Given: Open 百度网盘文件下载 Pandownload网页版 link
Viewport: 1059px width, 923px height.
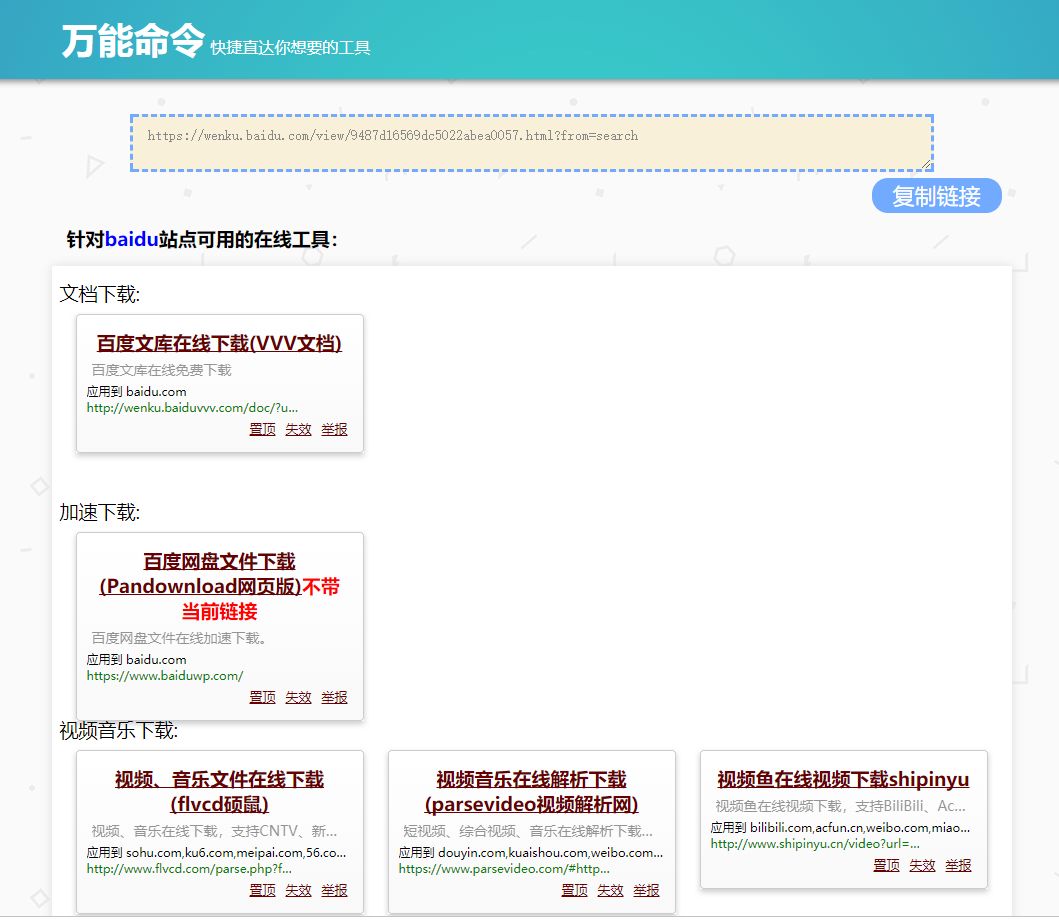Looking at the screenshot, I should click(201, 573).
